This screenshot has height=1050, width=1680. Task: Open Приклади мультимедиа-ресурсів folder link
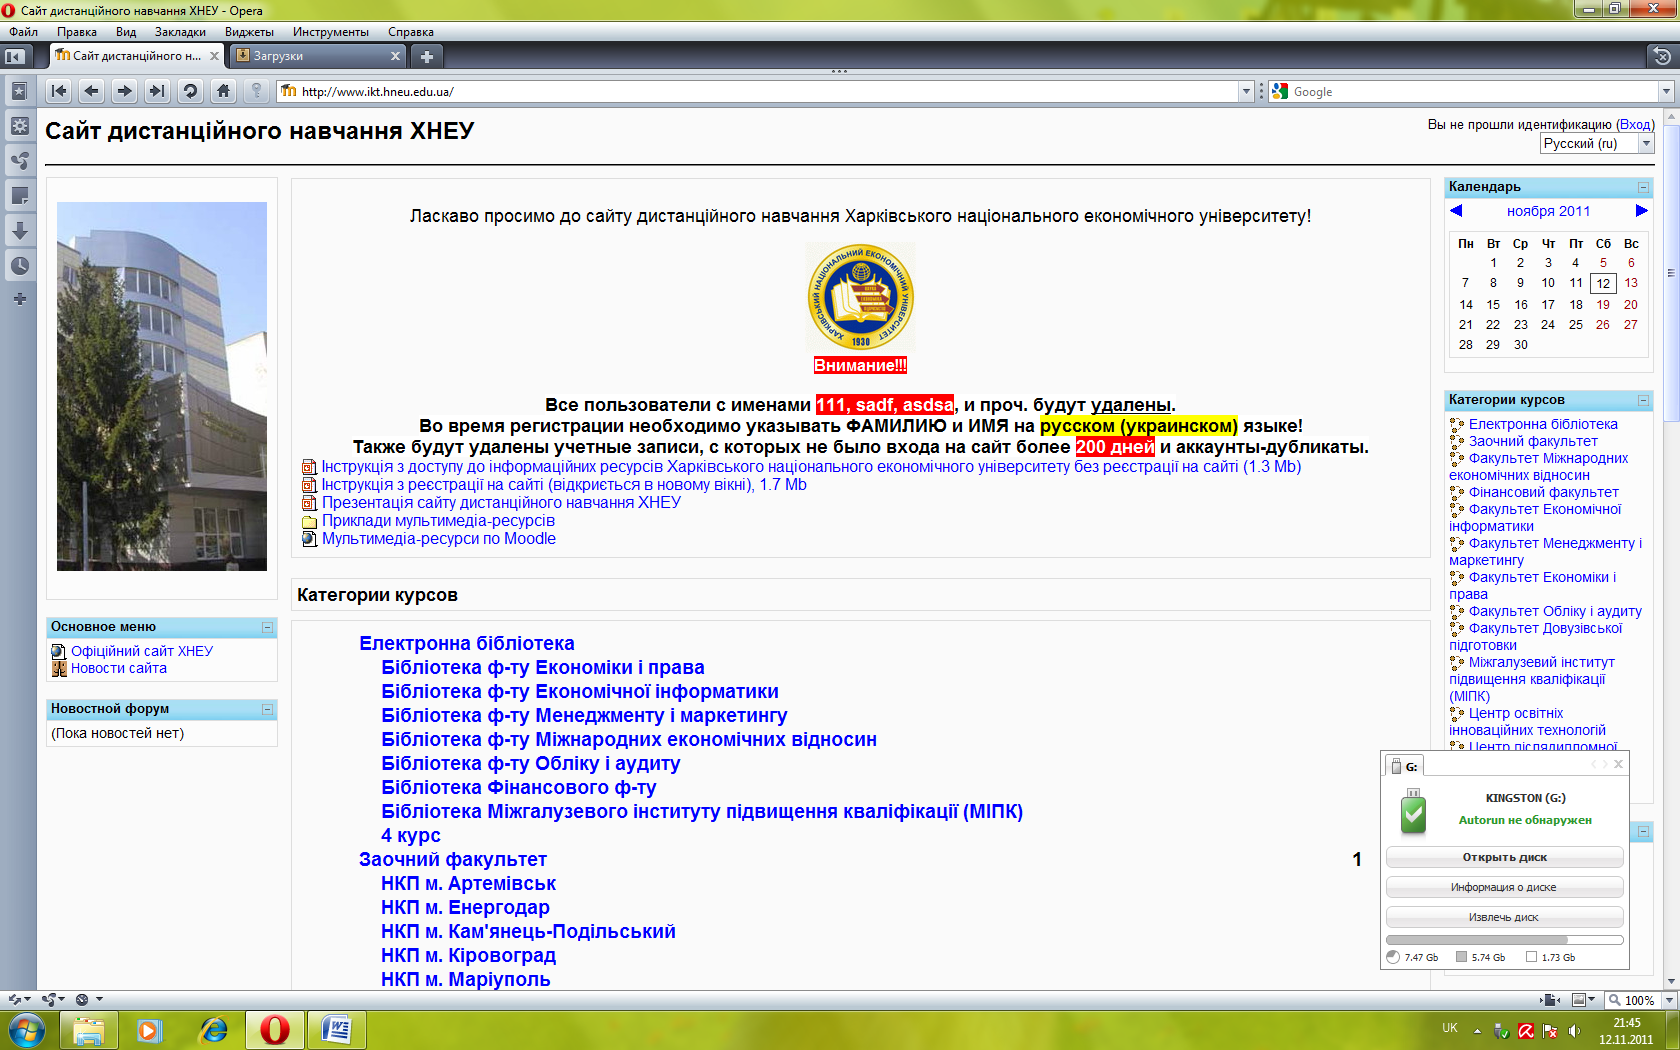coord(438,521)
